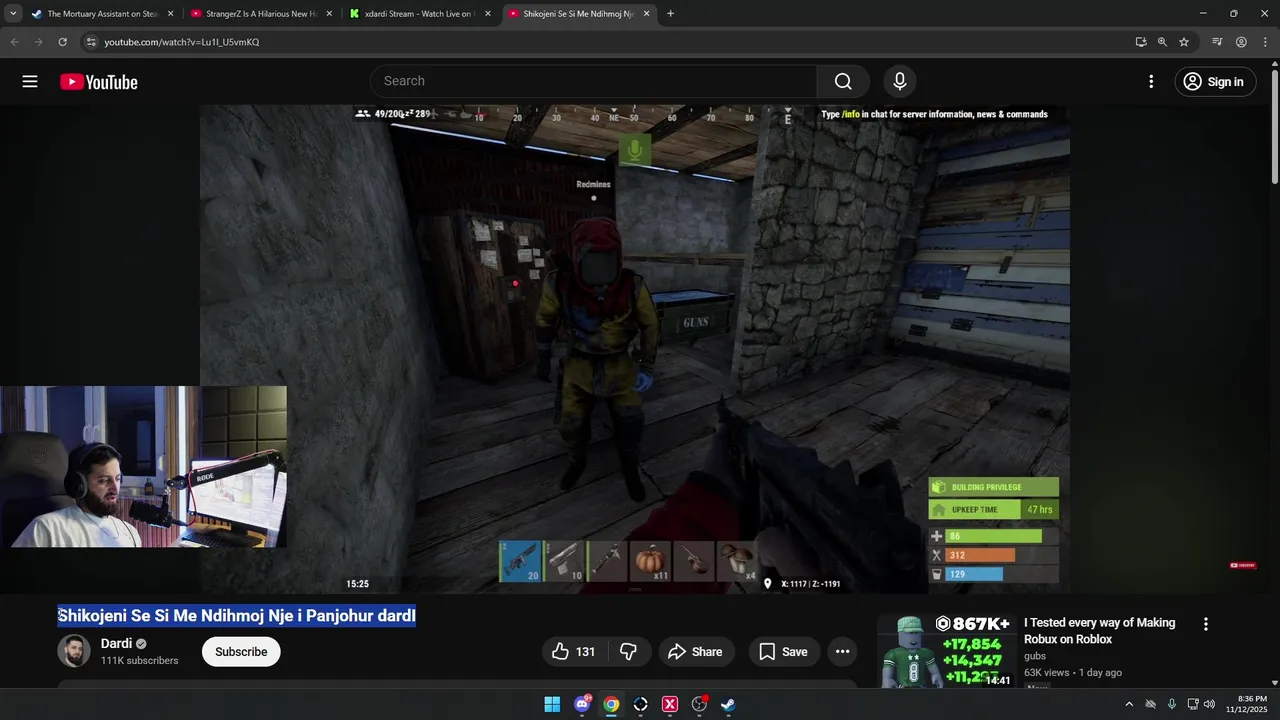Open a new browser tab
The image size is (1280, 720).
pos(670,14)
